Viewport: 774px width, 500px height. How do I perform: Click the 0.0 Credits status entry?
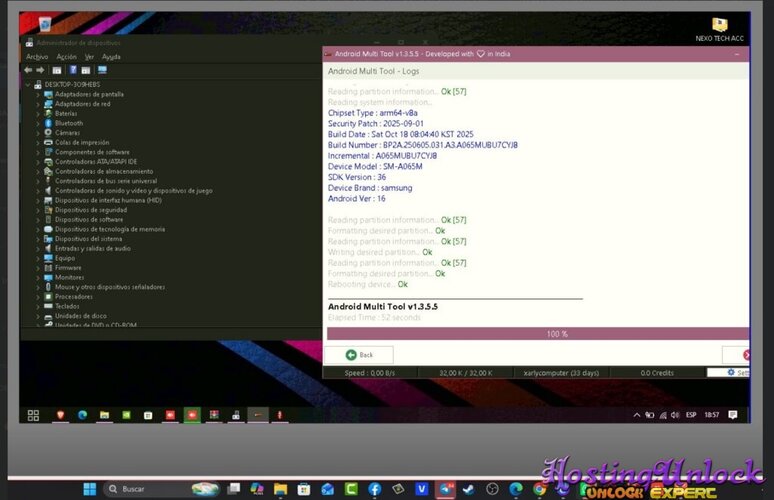pyautogui.click(x=657, y=373)
